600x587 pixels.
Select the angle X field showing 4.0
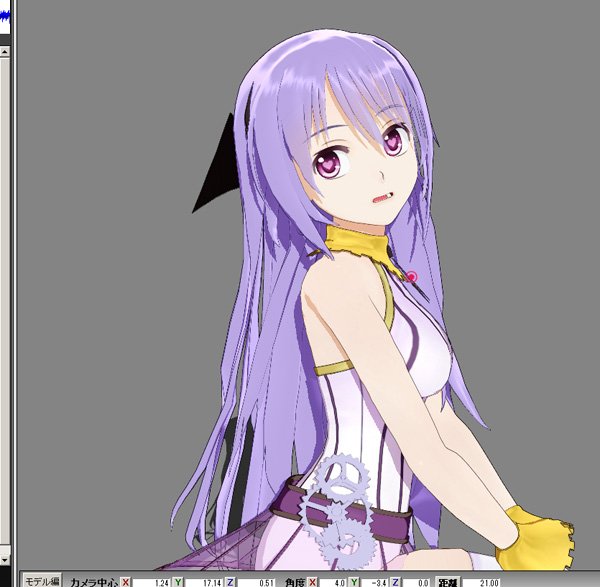[333, 582]
